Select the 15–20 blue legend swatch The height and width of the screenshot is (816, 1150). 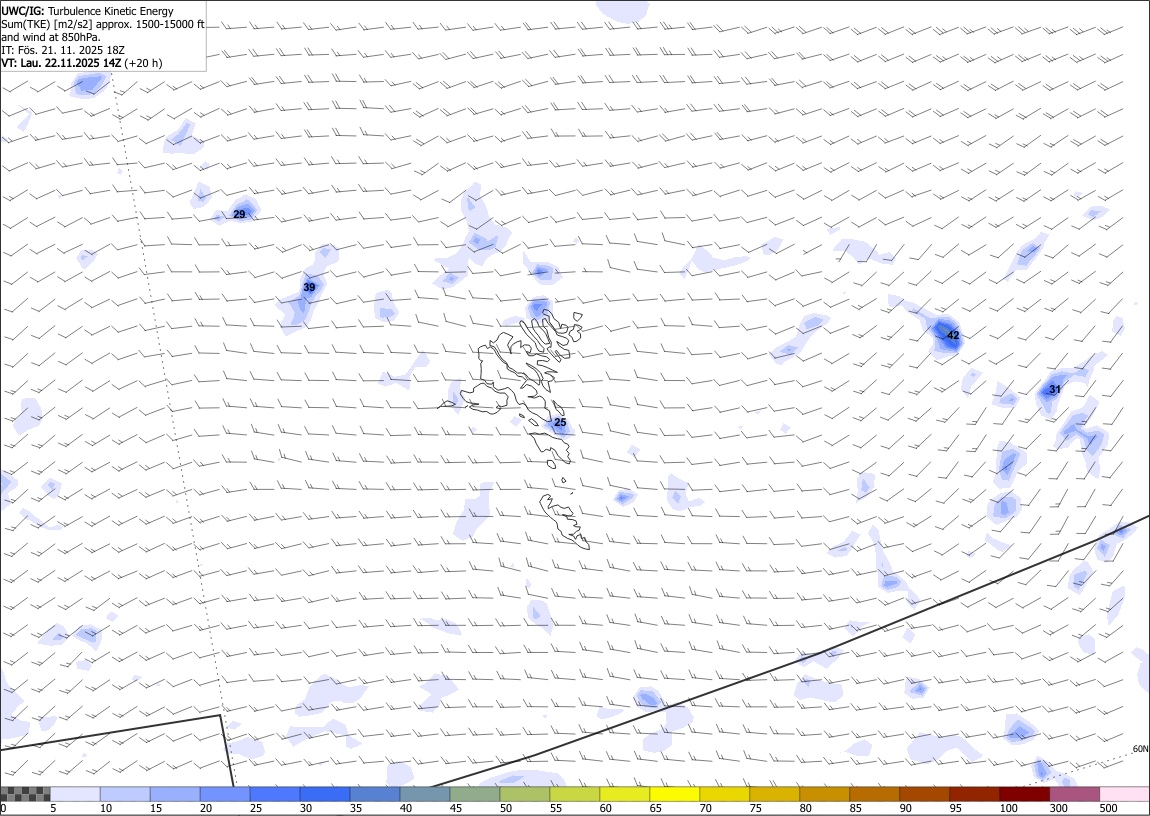[175, 794]
